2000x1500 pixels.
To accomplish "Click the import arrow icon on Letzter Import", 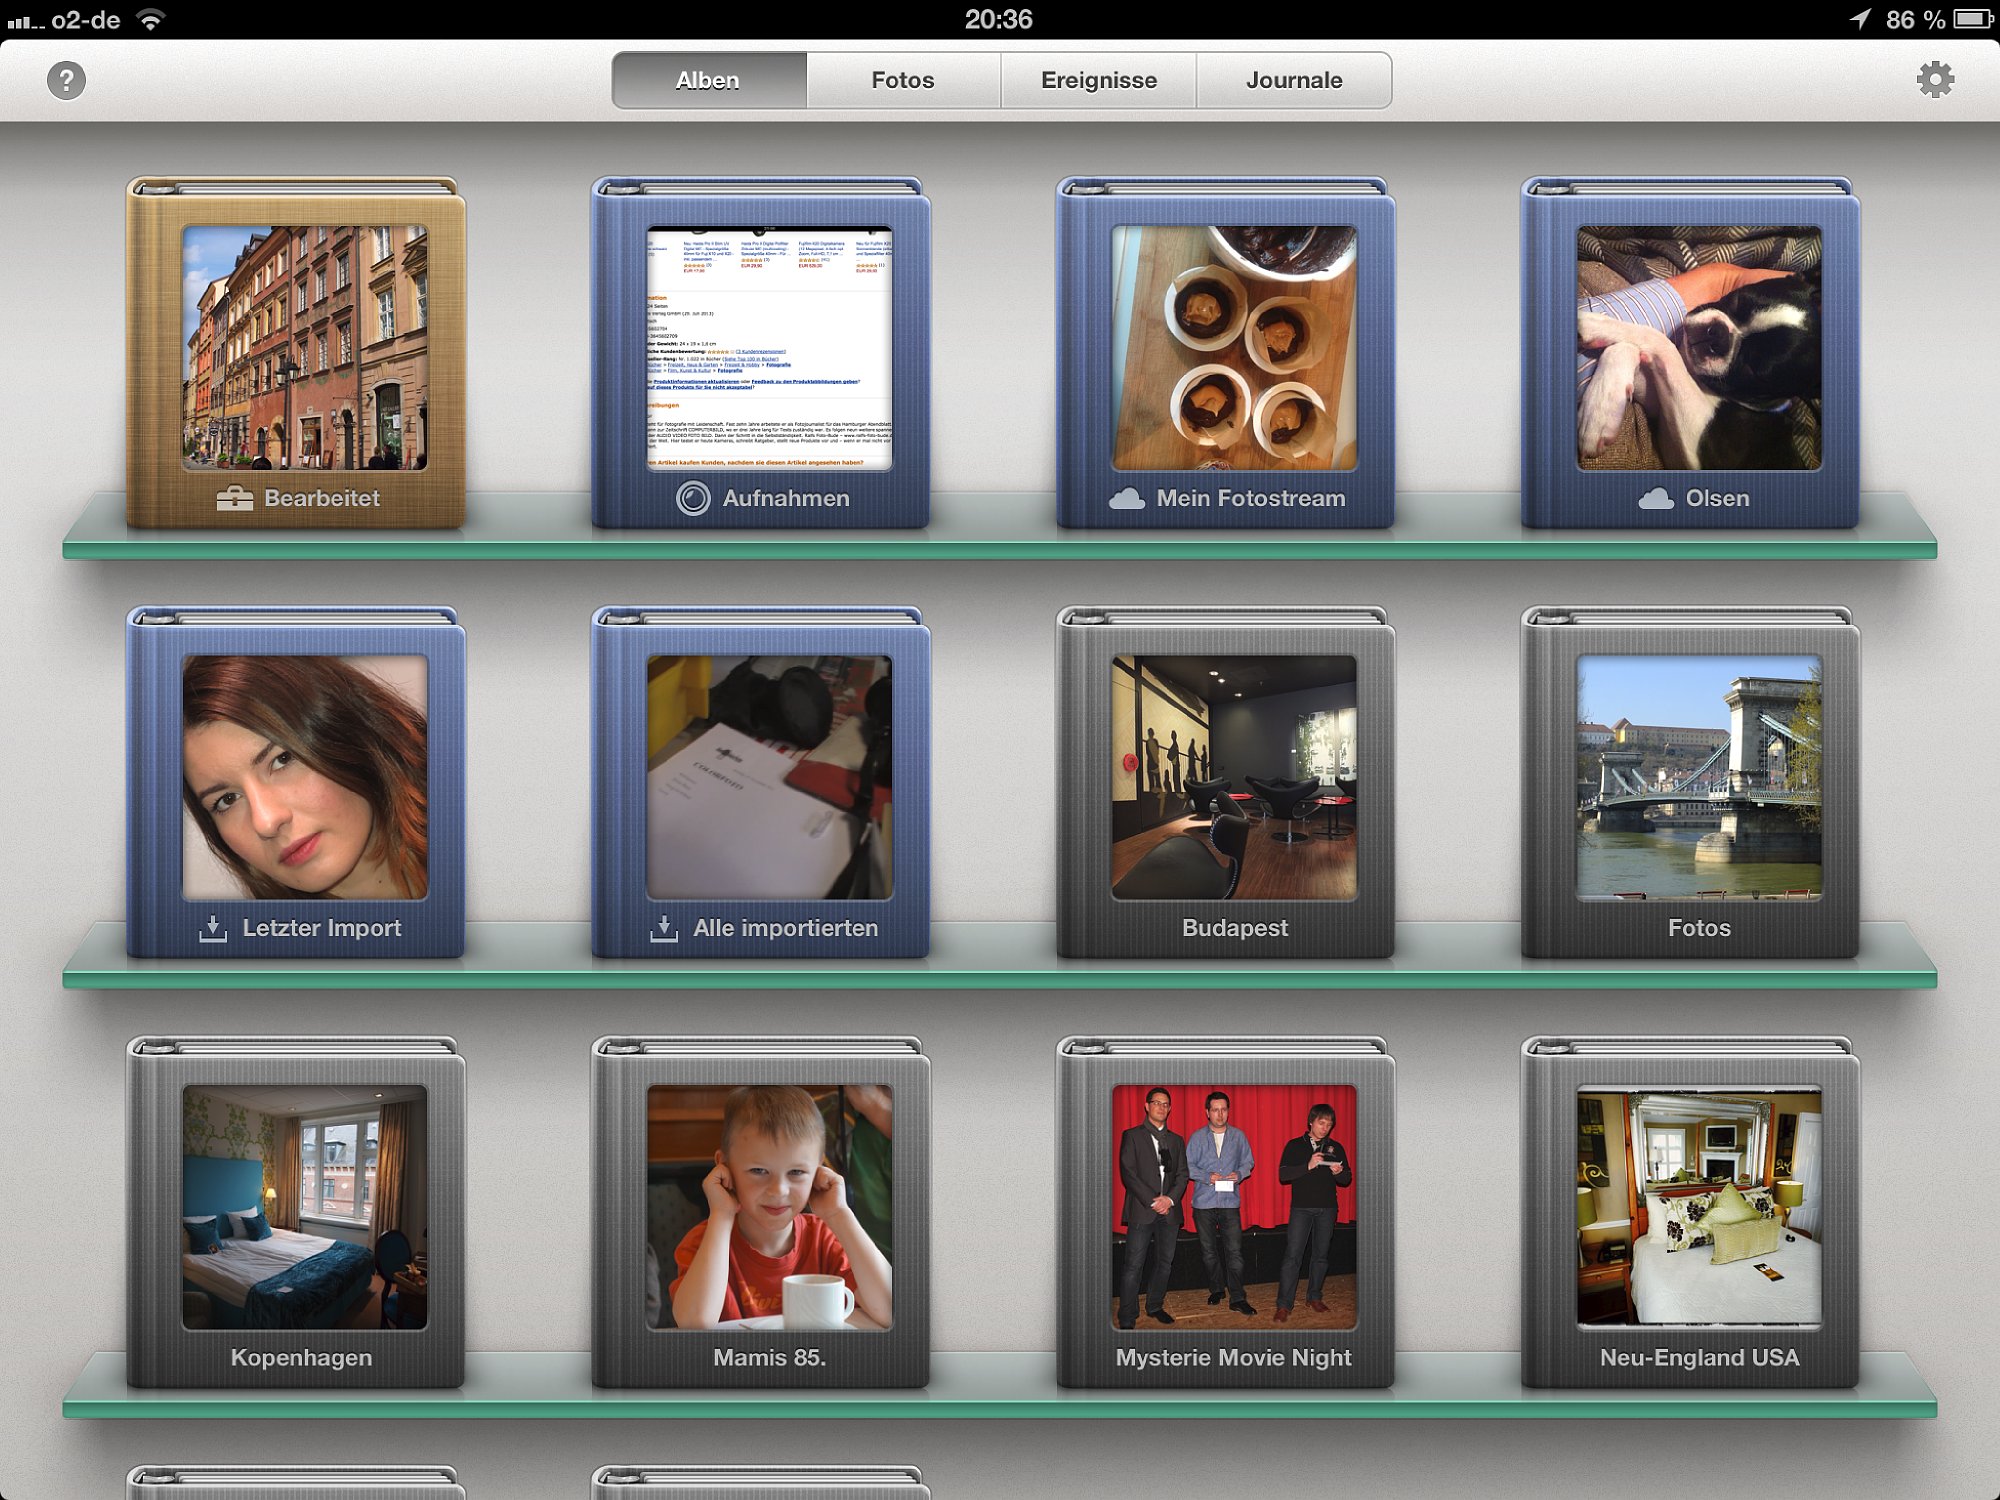I will pyautogui.click(x=213, y=928).
